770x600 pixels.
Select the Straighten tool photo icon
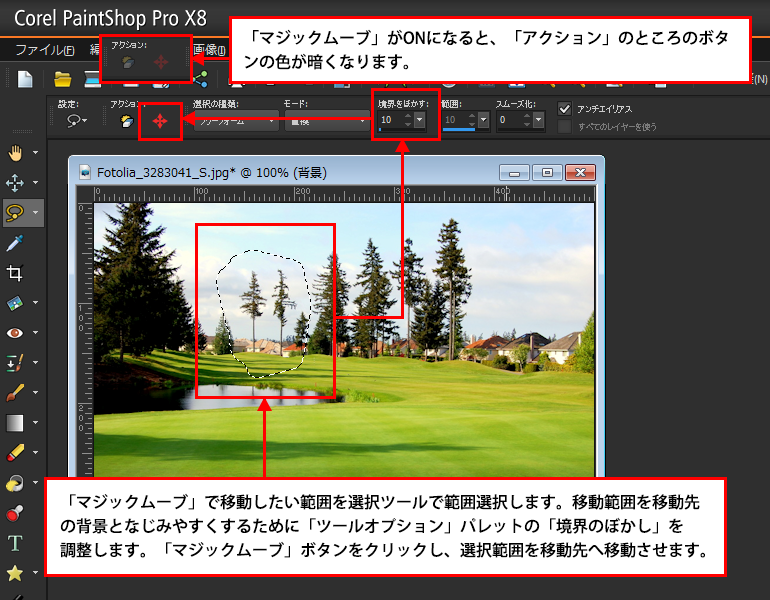point(15,303)
